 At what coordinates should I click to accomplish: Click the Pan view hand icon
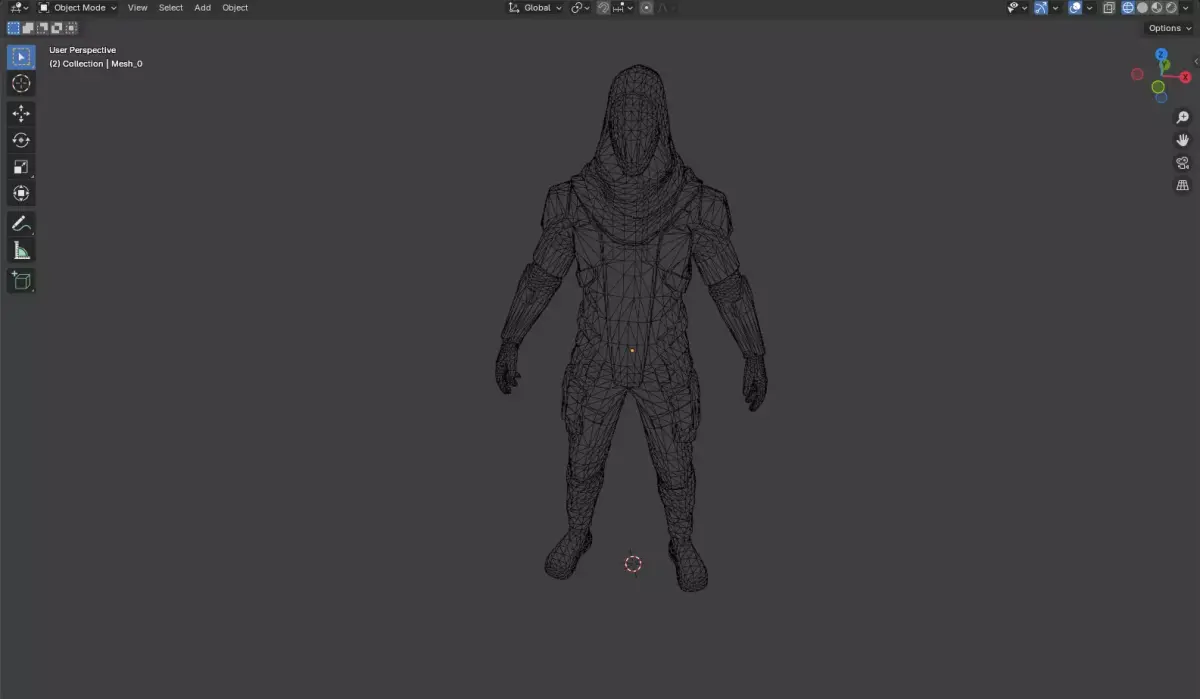click(x=1183, y=140)
